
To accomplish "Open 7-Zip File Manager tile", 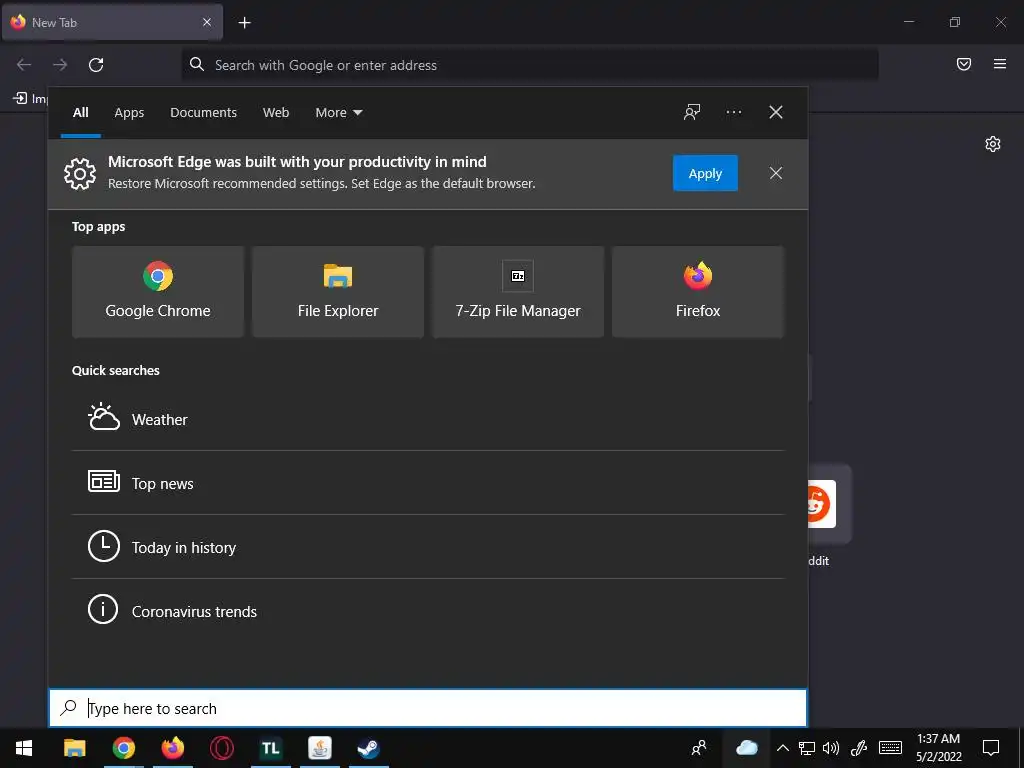I will 518,292.
